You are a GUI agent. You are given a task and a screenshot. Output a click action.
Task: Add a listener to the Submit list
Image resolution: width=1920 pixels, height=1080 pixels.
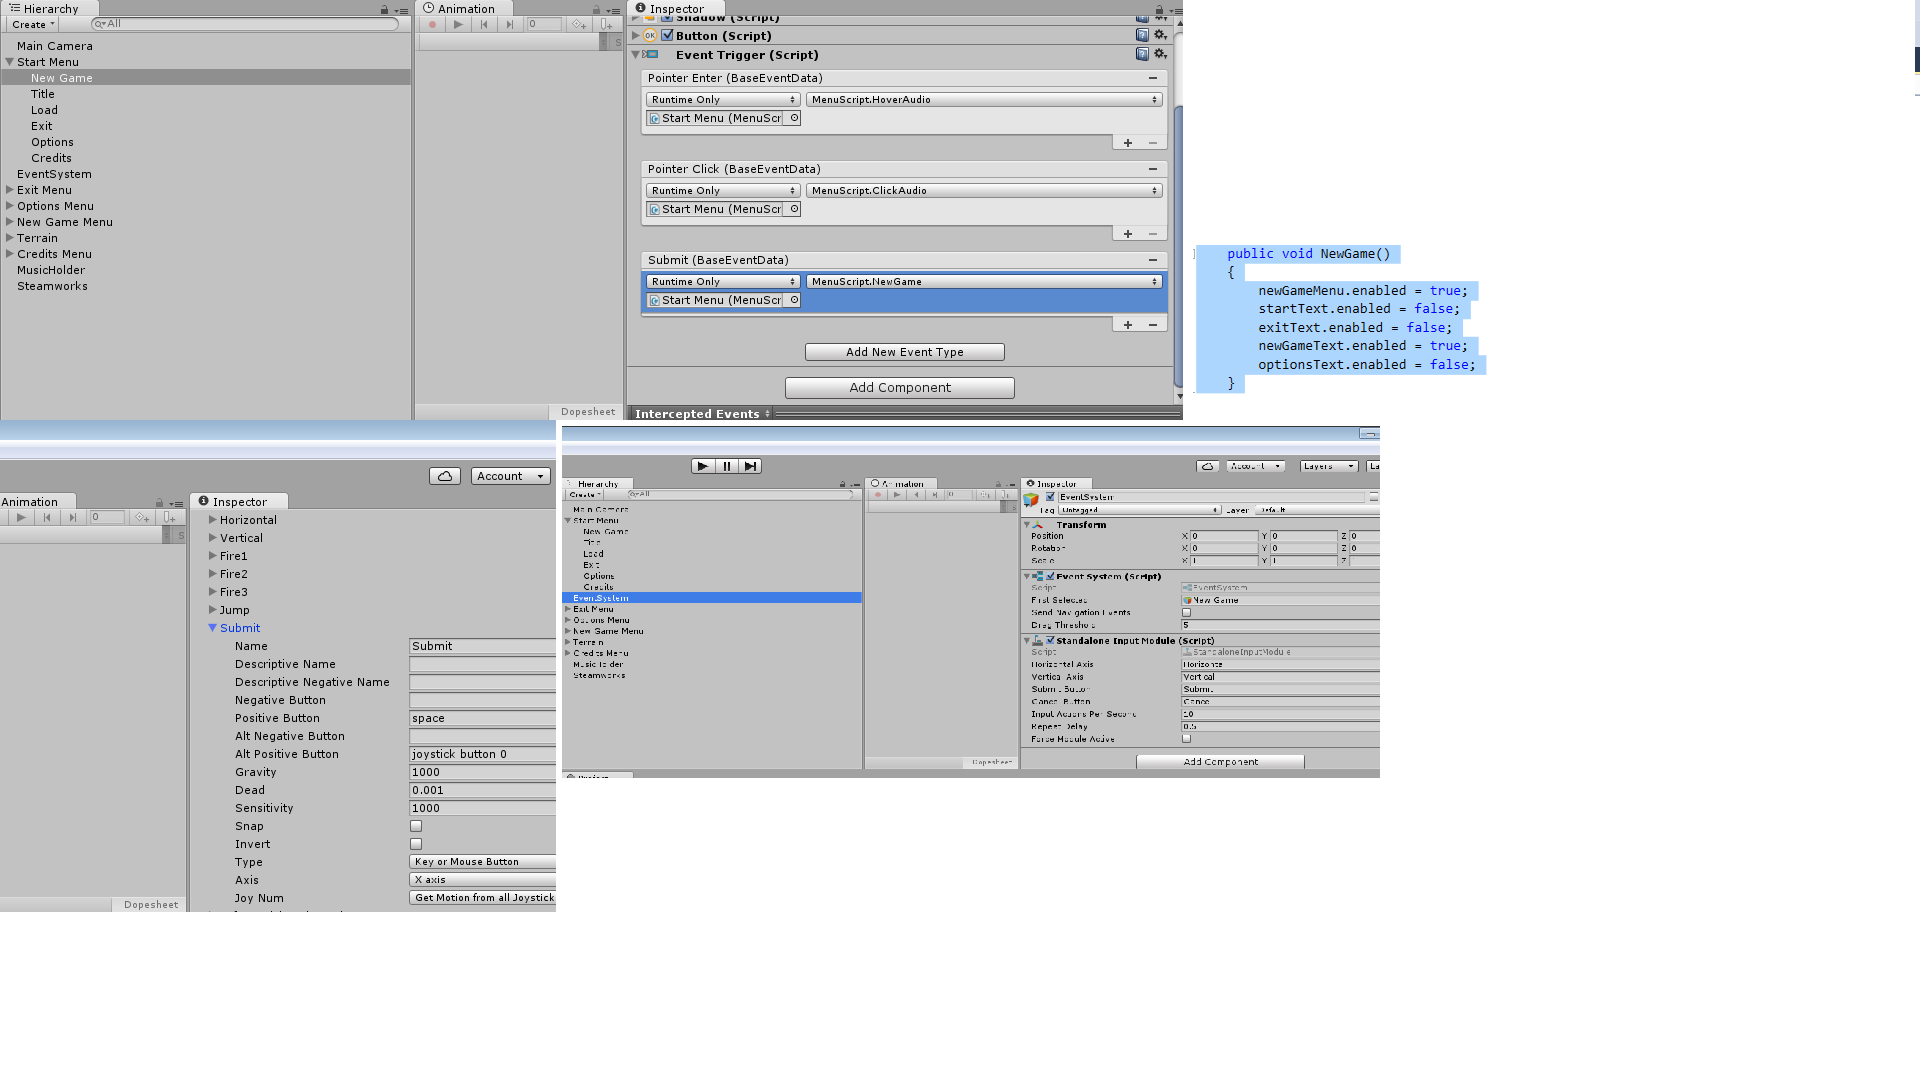(x=1128, y=325)
